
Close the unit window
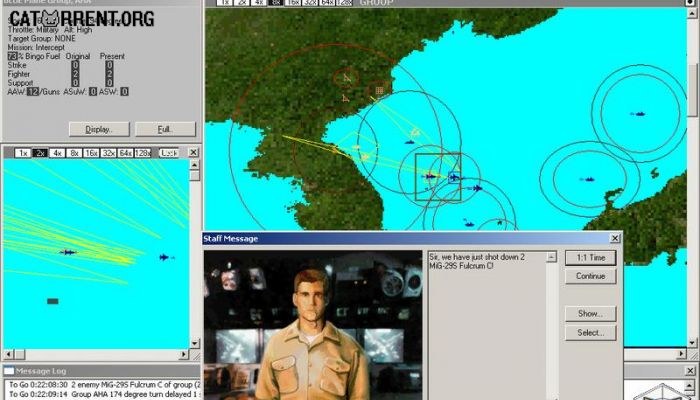coord(193,153)
